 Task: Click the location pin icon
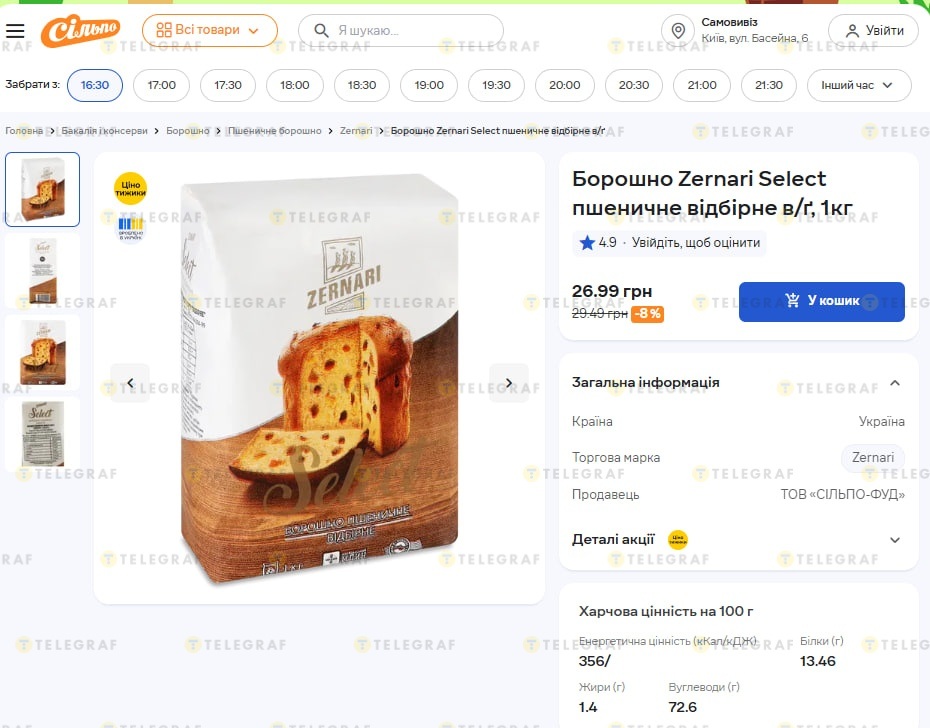678,30
